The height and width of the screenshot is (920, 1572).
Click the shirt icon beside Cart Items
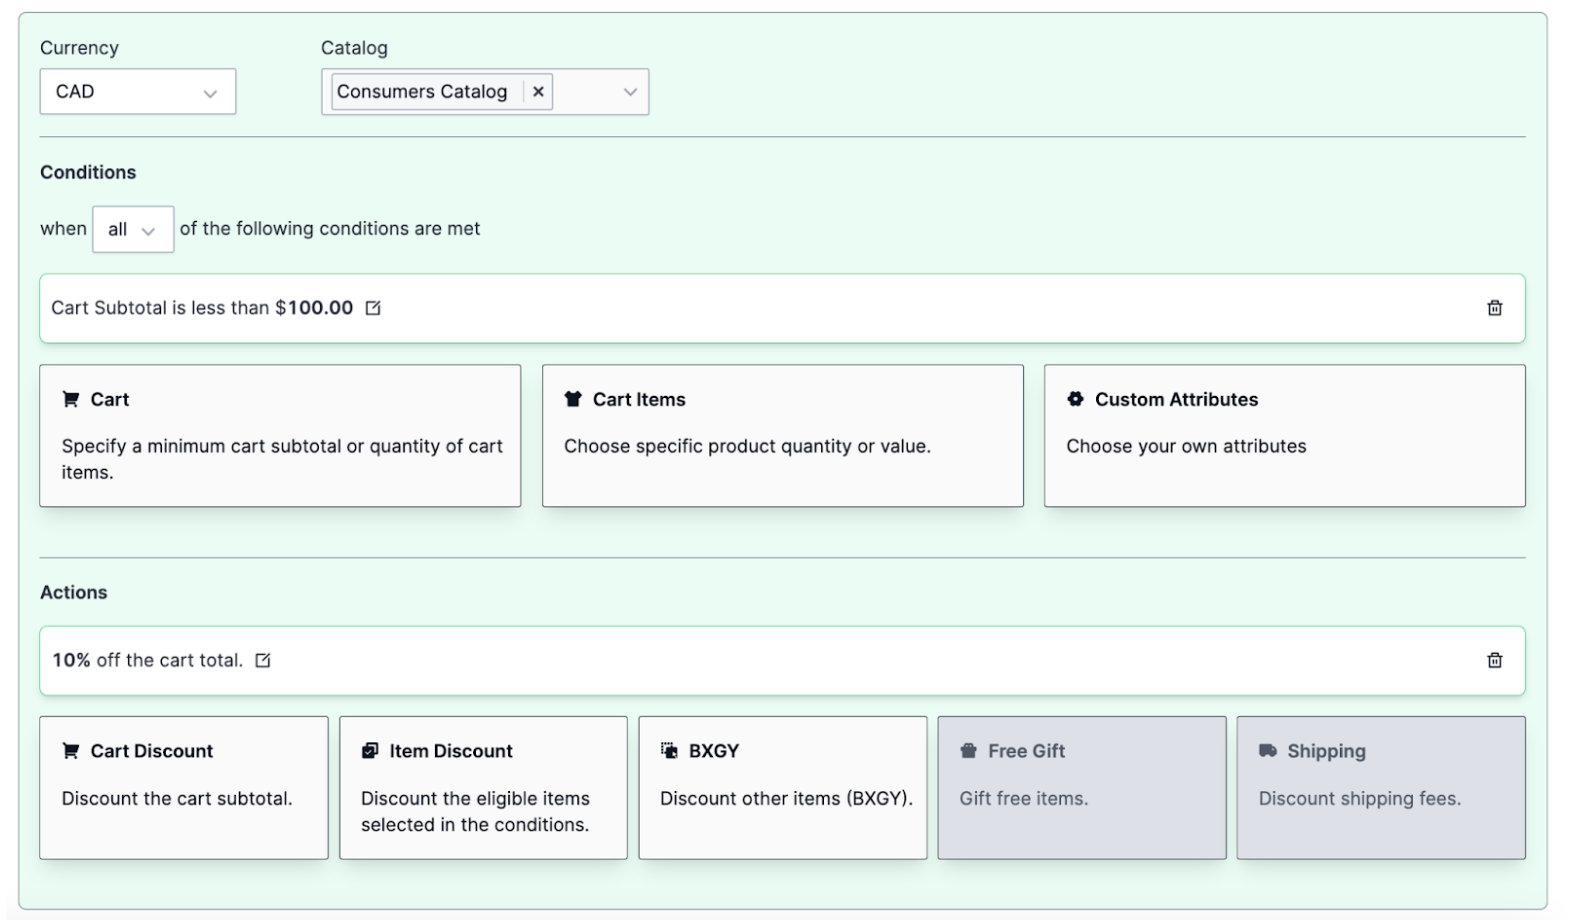[573, 399]
